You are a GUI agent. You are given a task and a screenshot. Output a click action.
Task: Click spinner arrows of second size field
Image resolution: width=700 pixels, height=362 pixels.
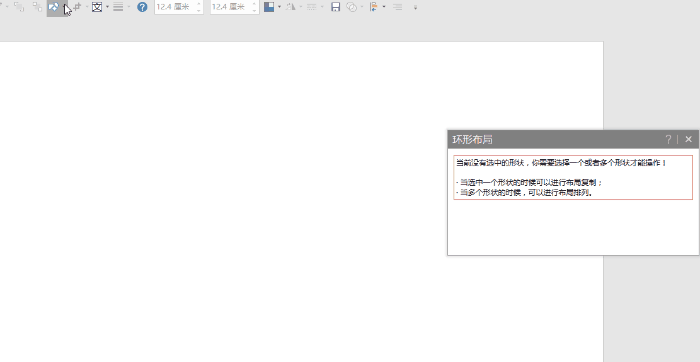[x=254, y=7]
